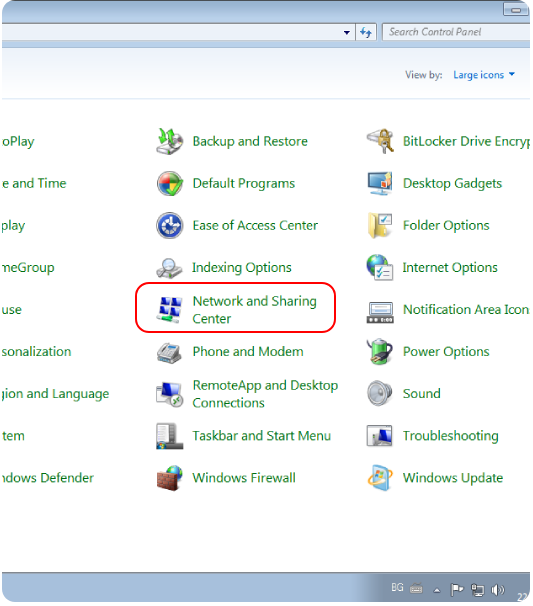The height and width of the screenshot is (606, 533).
Task: Open the partially visible Date and Time link
Action: 34,184
